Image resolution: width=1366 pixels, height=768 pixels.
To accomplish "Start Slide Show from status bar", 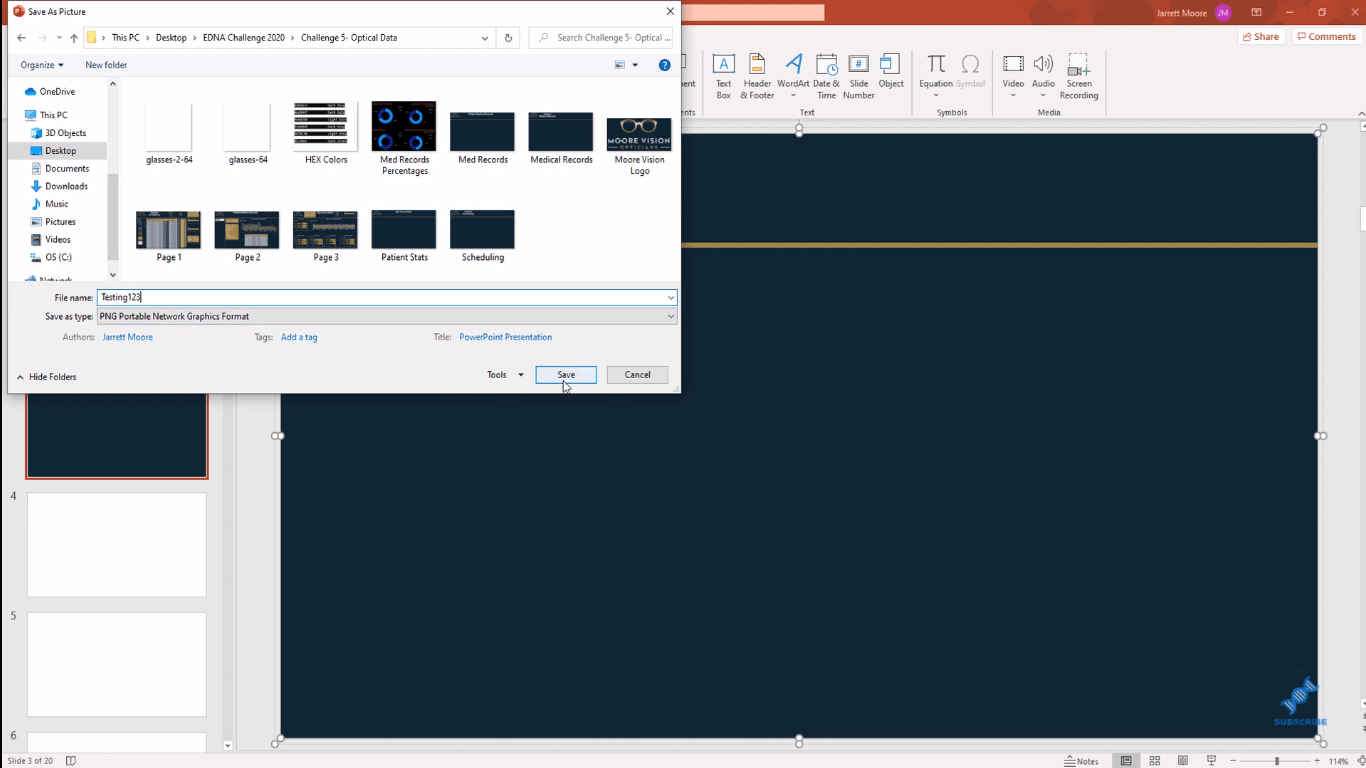I will click(x=1211, y=761).
